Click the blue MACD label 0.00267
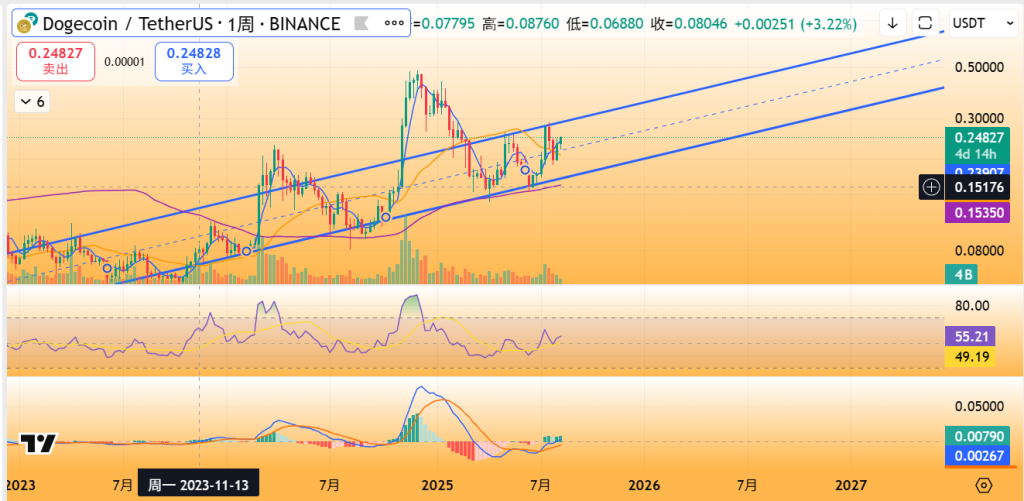1024x501 pixels. 977,456
